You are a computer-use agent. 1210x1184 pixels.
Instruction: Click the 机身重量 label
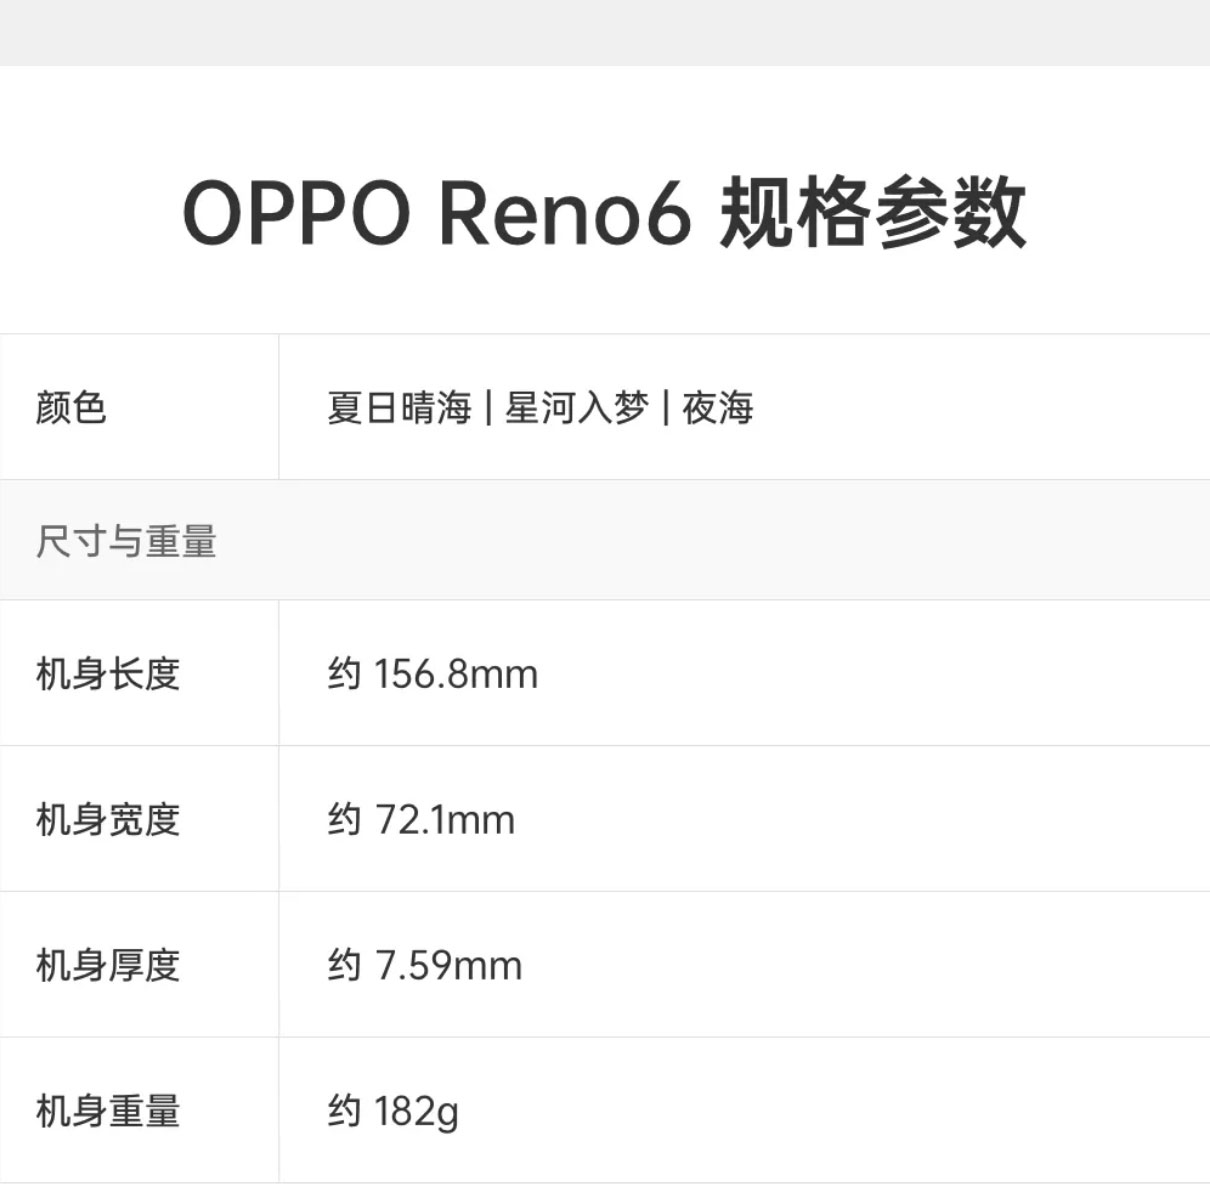click(x=108, y=1111)
